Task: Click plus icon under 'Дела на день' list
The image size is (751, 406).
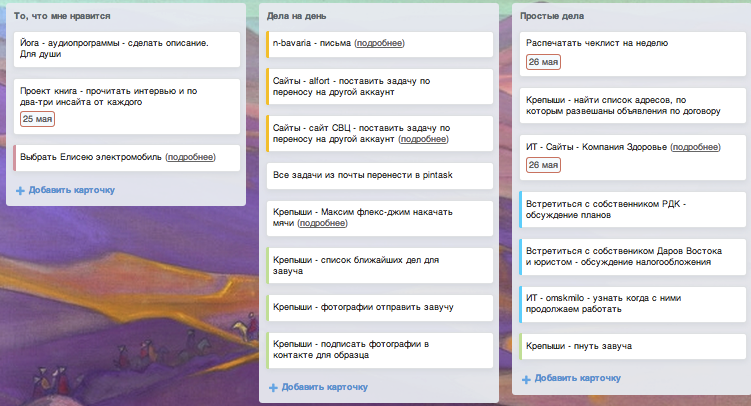Action: pyautogui.click(x=274, y=387)
